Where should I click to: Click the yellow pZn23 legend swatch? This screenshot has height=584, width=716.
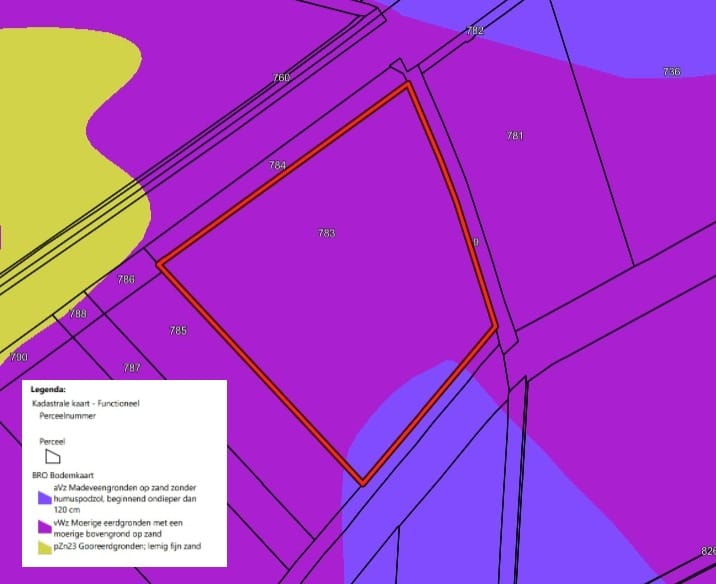click(45, 547)
